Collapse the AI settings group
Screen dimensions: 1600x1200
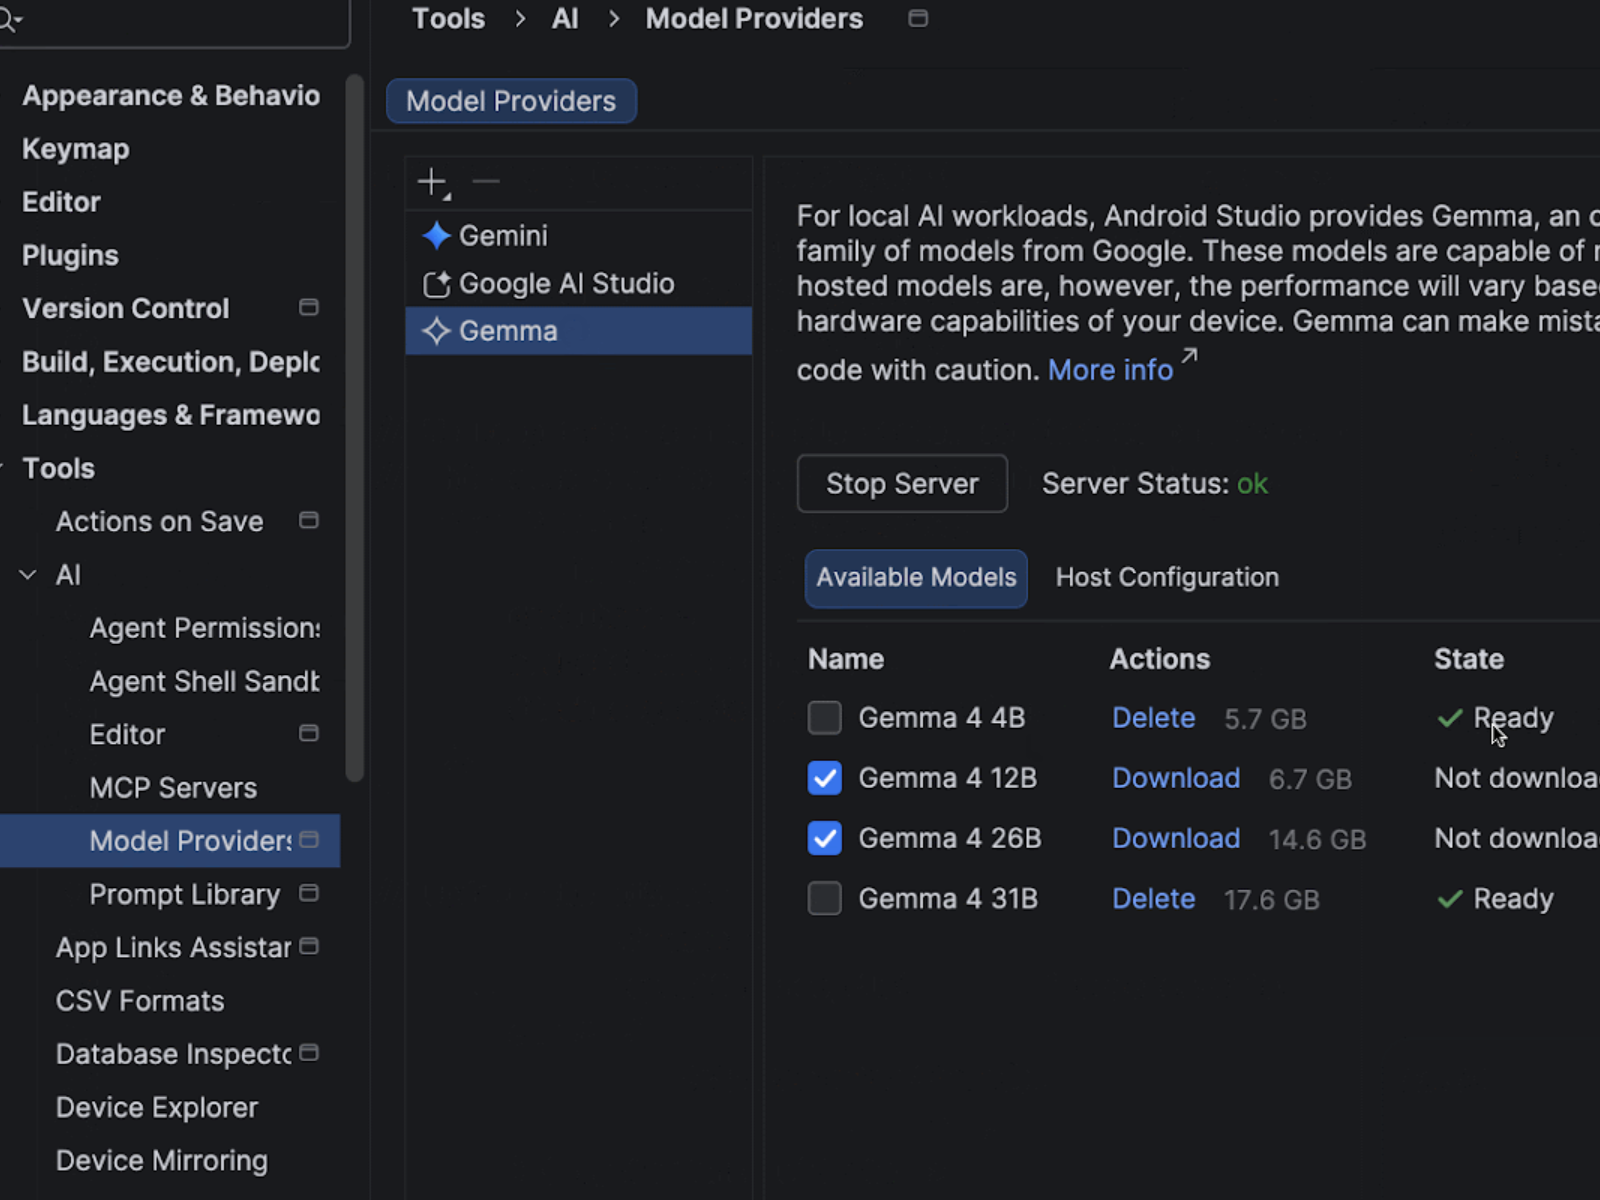coord(28,575)
